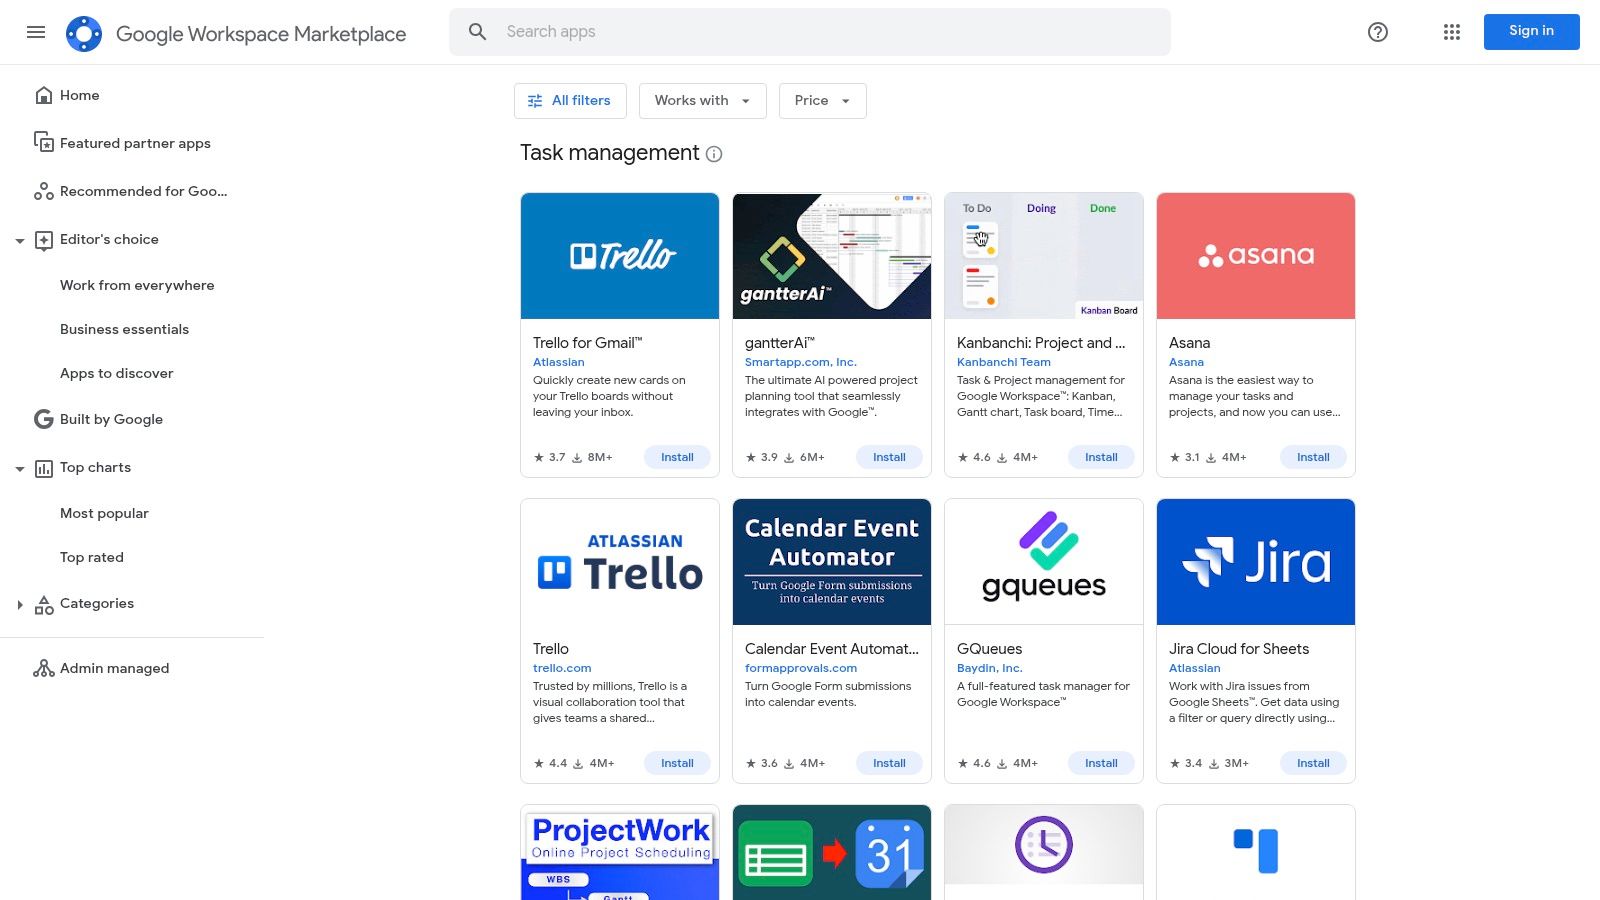Open the Task management info icon
The width and height of the screenshot is (1600, 900).
(x=713, y=153)
